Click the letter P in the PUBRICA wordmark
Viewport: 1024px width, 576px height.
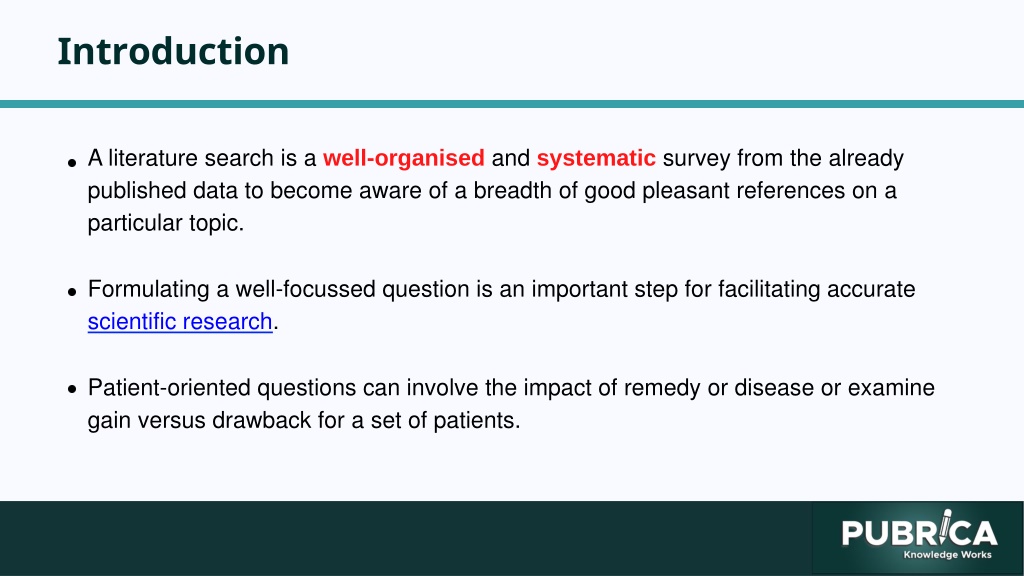[x=853, y=533]
